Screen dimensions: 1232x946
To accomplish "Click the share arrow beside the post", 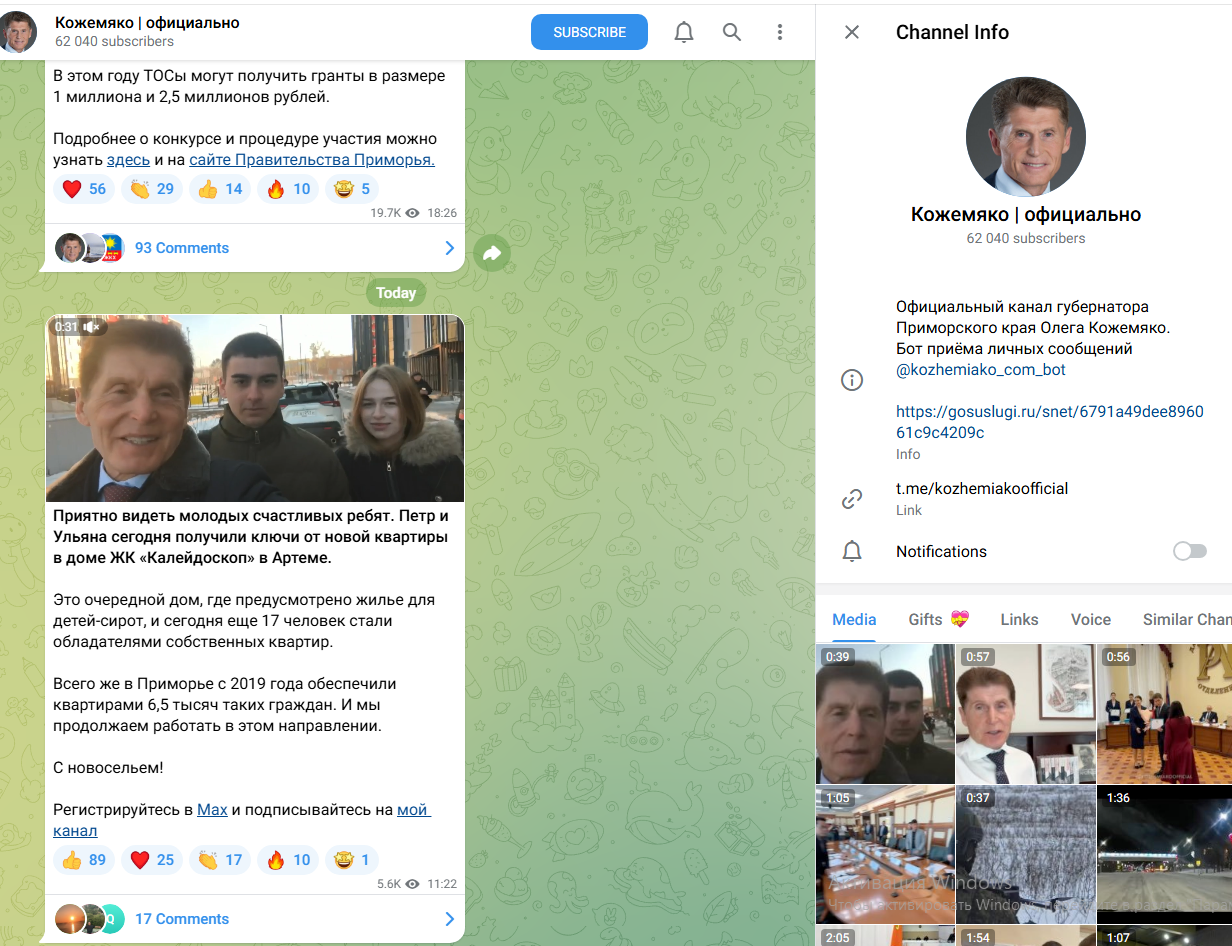I will (491, 254).
